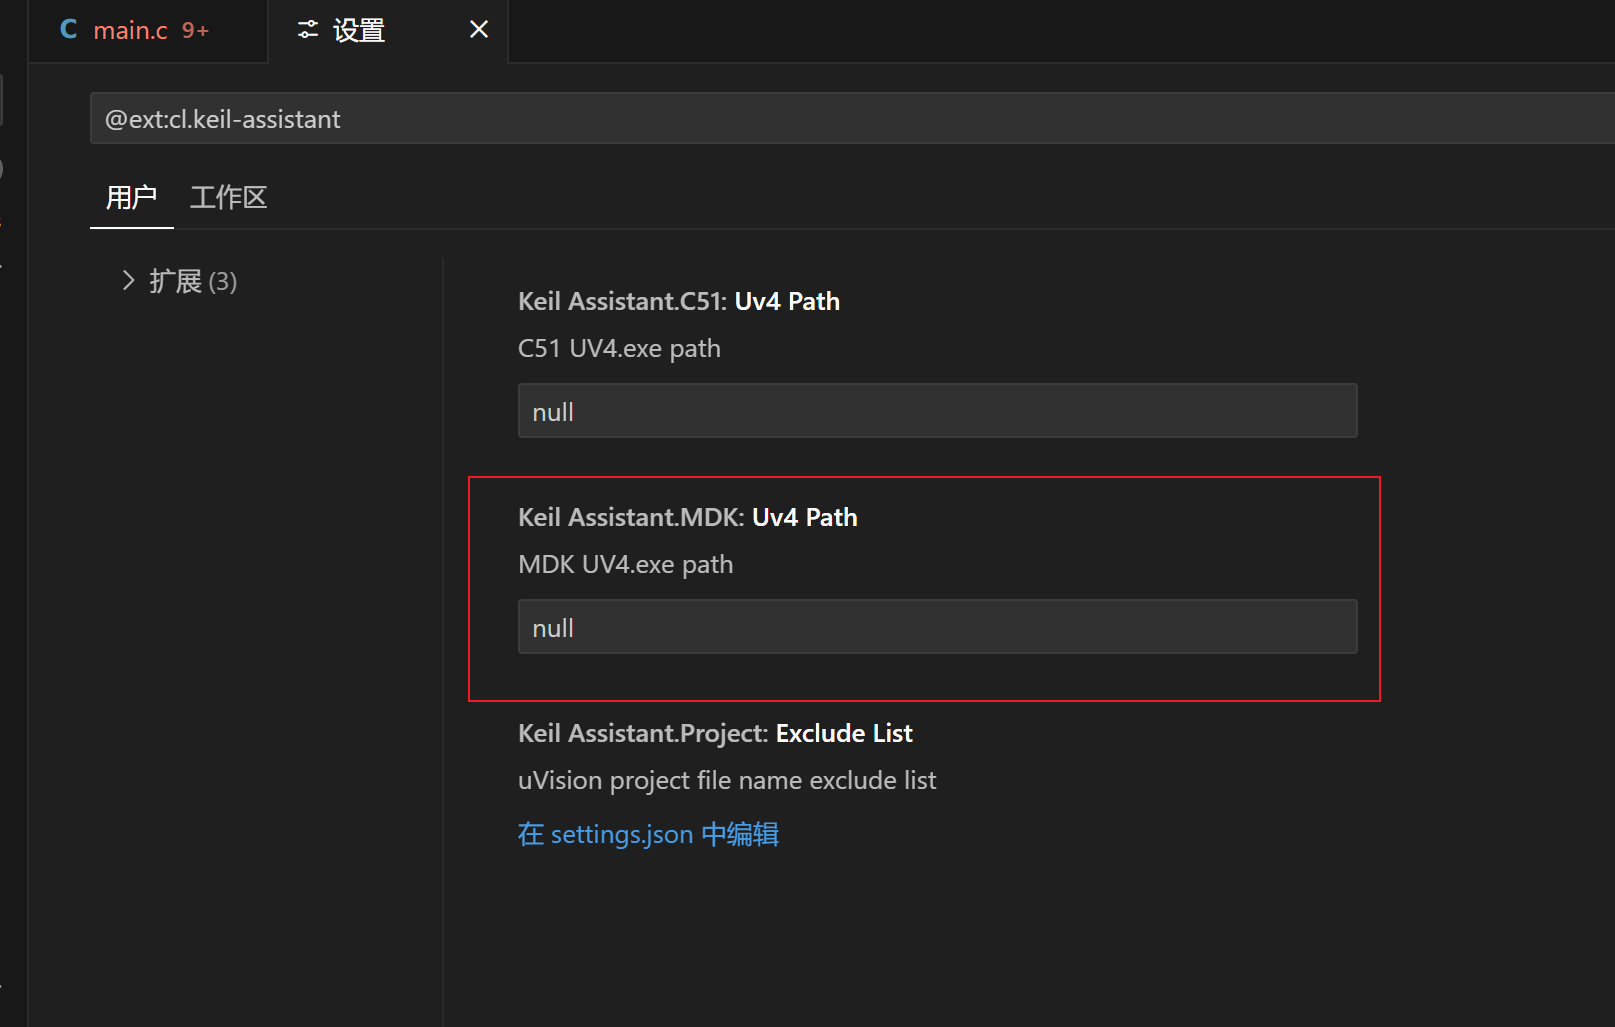Open 在 settings.json 中编辑 link

coord(648,834)
